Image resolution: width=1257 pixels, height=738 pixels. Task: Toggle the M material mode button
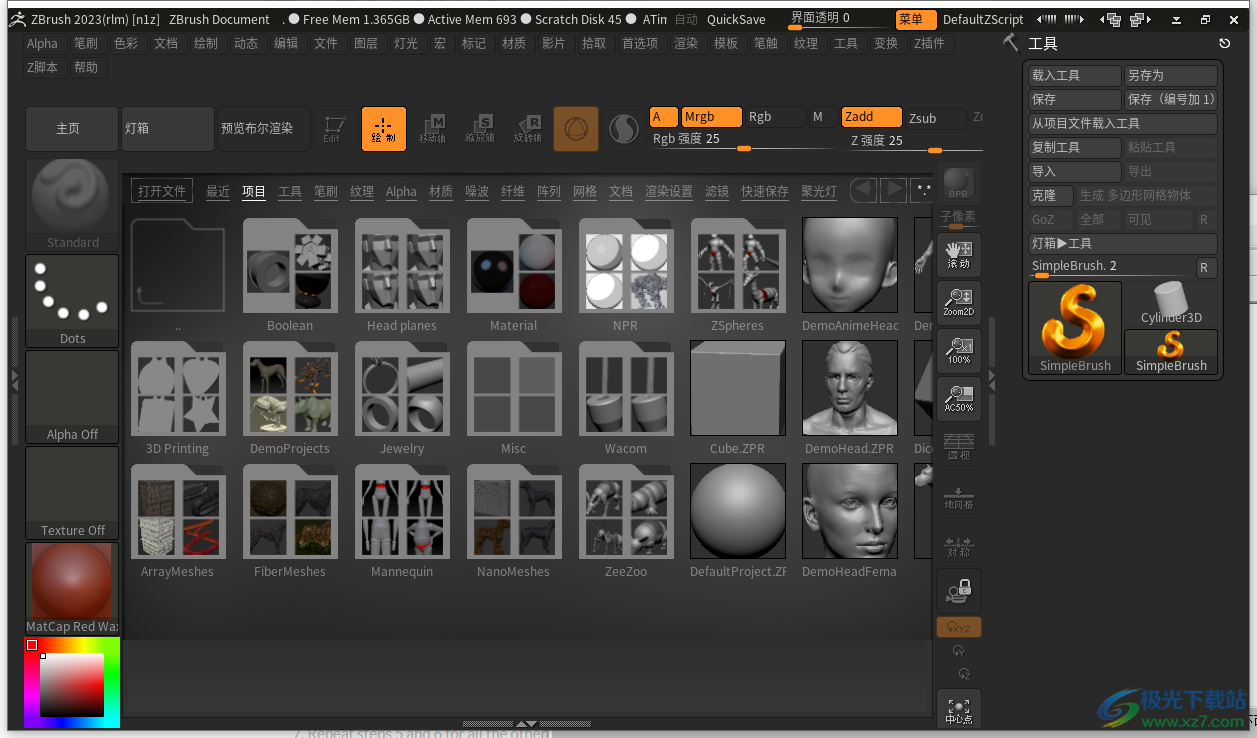pos(822,117)
